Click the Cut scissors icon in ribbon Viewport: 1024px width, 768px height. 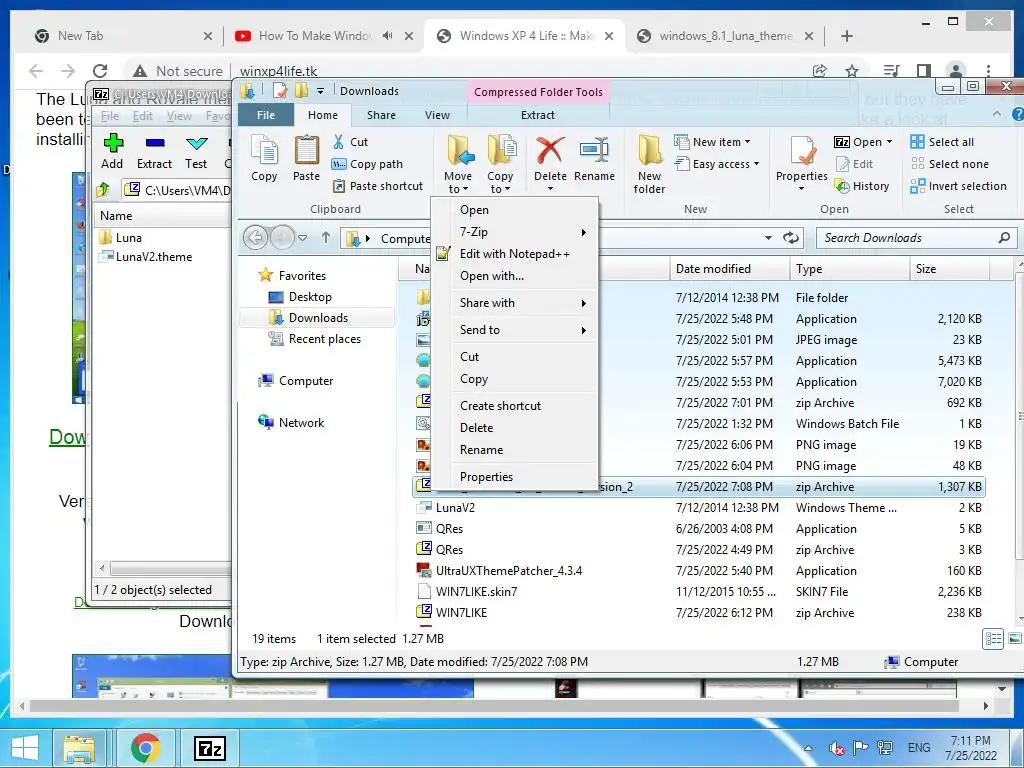click(338, 142)
